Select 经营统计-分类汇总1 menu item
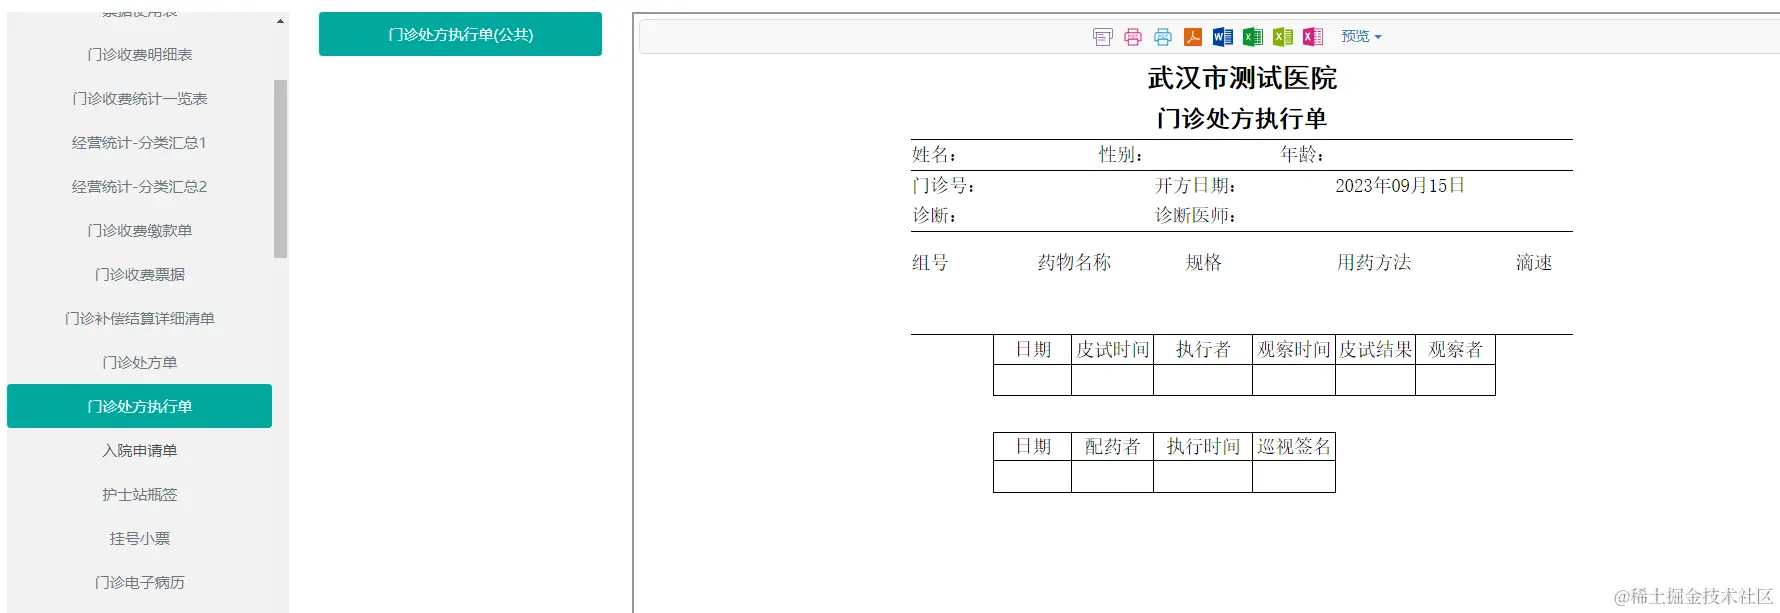1780x613 pixels. (140, 142)
